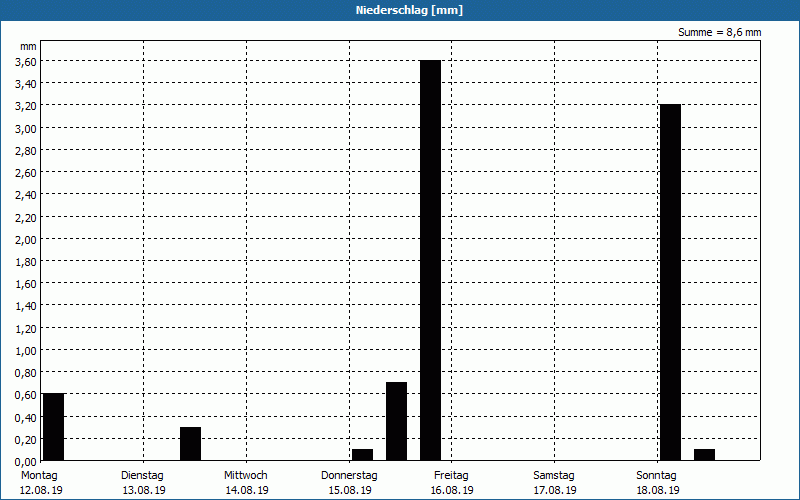Click the Montag axis label
The height and width of the screenshot is (500, 800).
tap(39, 476)
